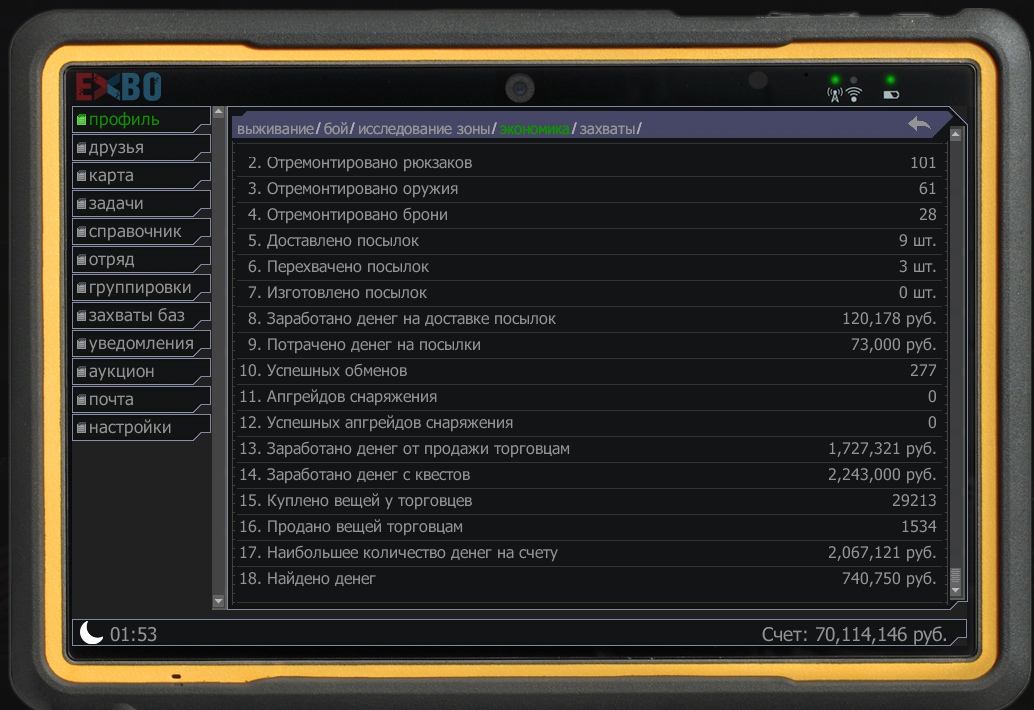The width and height of the screenshot is (1034, 710).
Task: Click the tablet front camera lens
Action: 519,88
